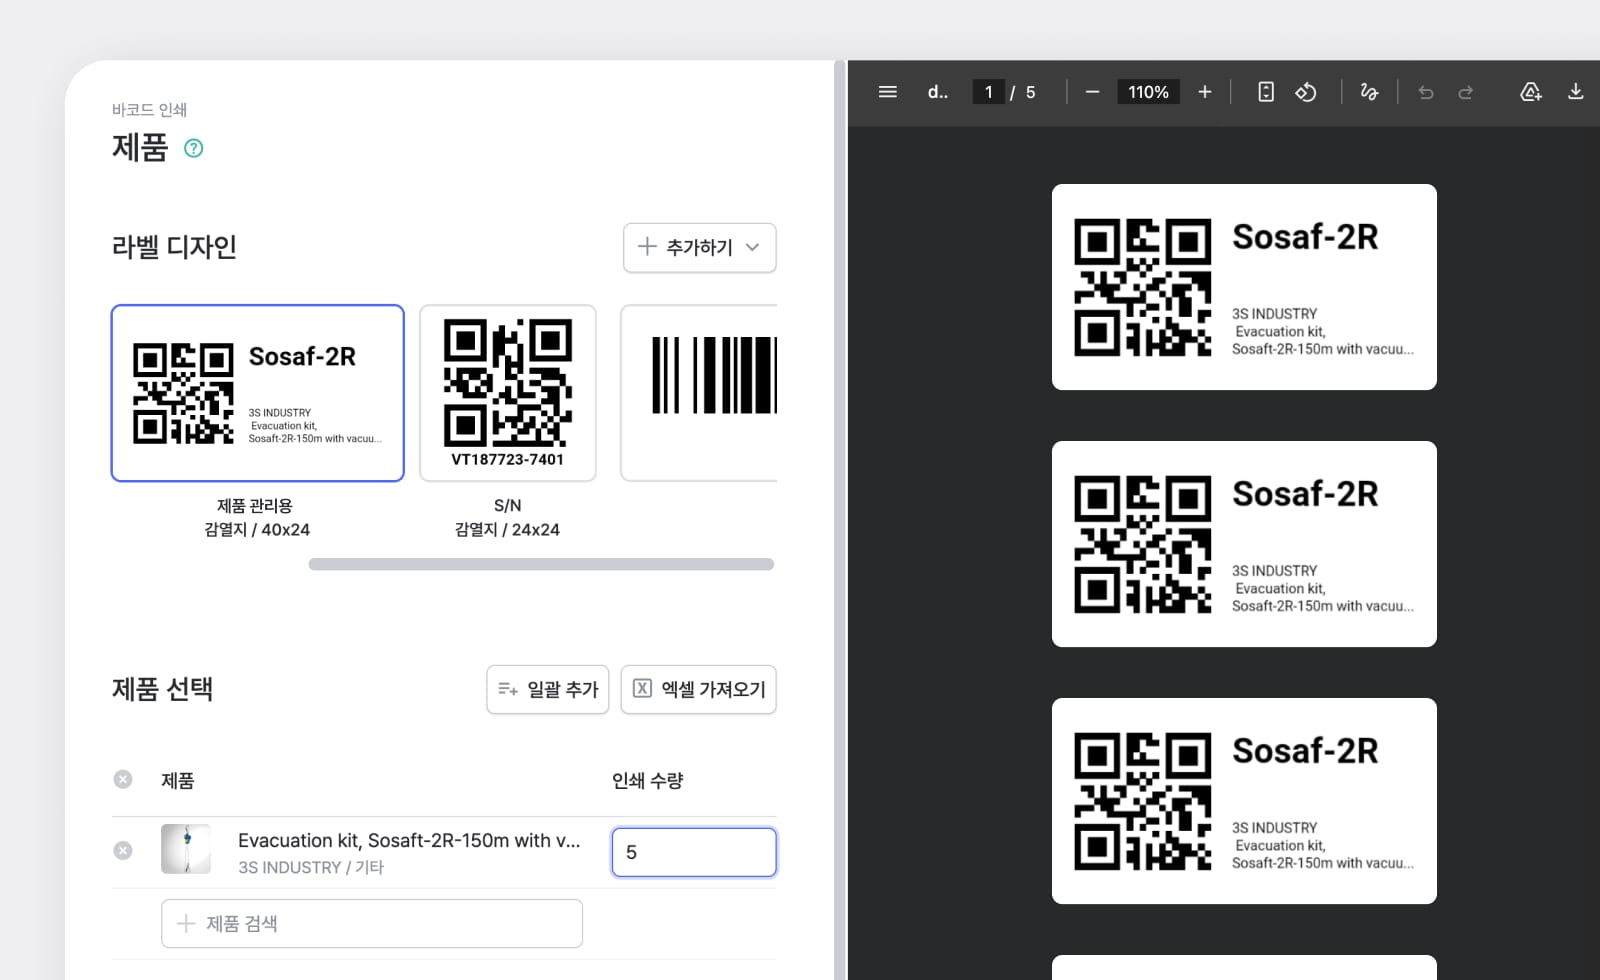The image size is (1600, 980).
Task: Select the 제품 관리용 40x24 label design
Action: pos(258,393)
